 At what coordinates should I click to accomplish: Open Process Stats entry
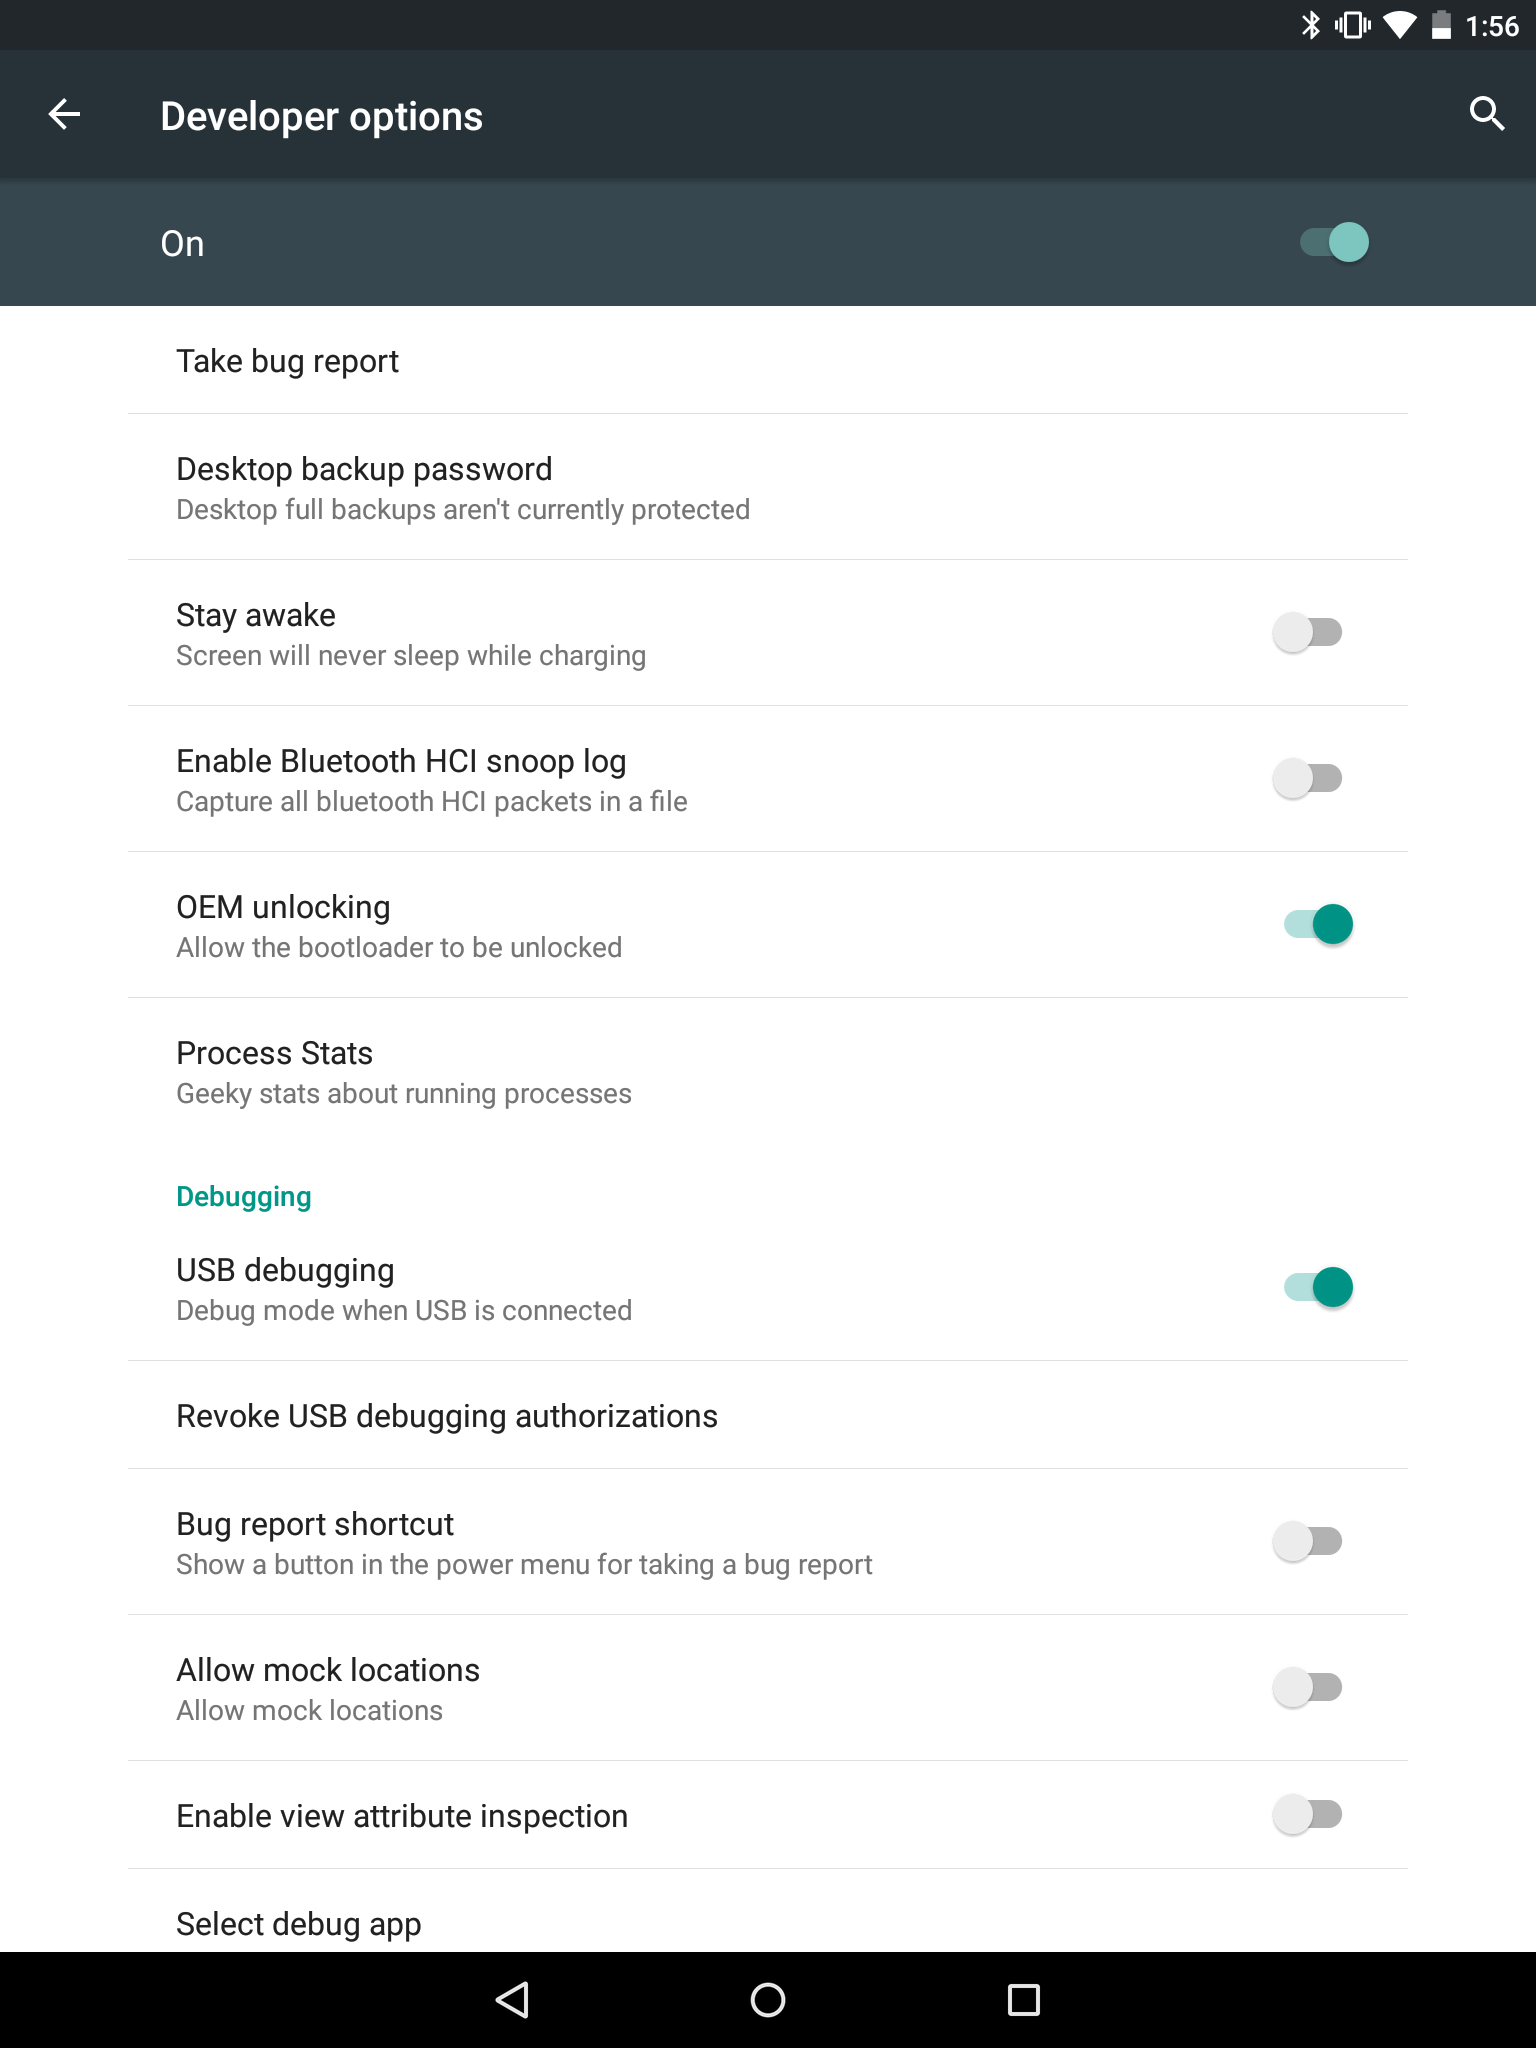pyautogui.click(x=768, y=1071)
